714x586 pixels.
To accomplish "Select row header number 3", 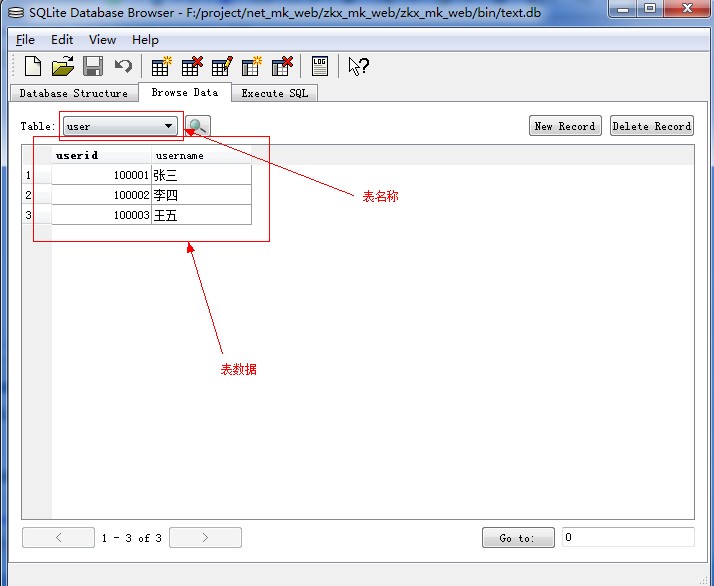I will click(x=37, y=215).
